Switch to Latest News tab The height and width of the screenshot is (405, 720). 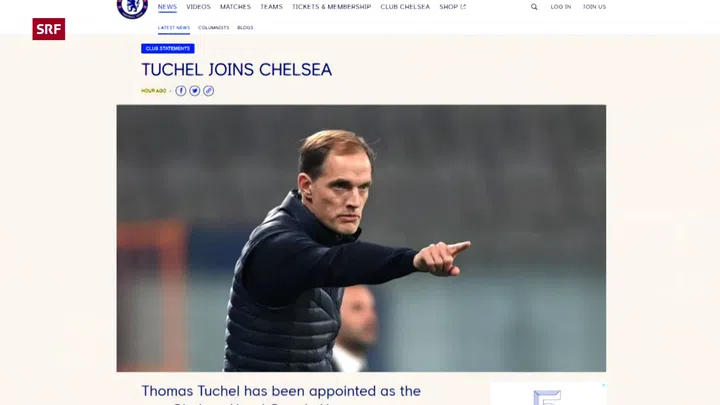(174, 28)
